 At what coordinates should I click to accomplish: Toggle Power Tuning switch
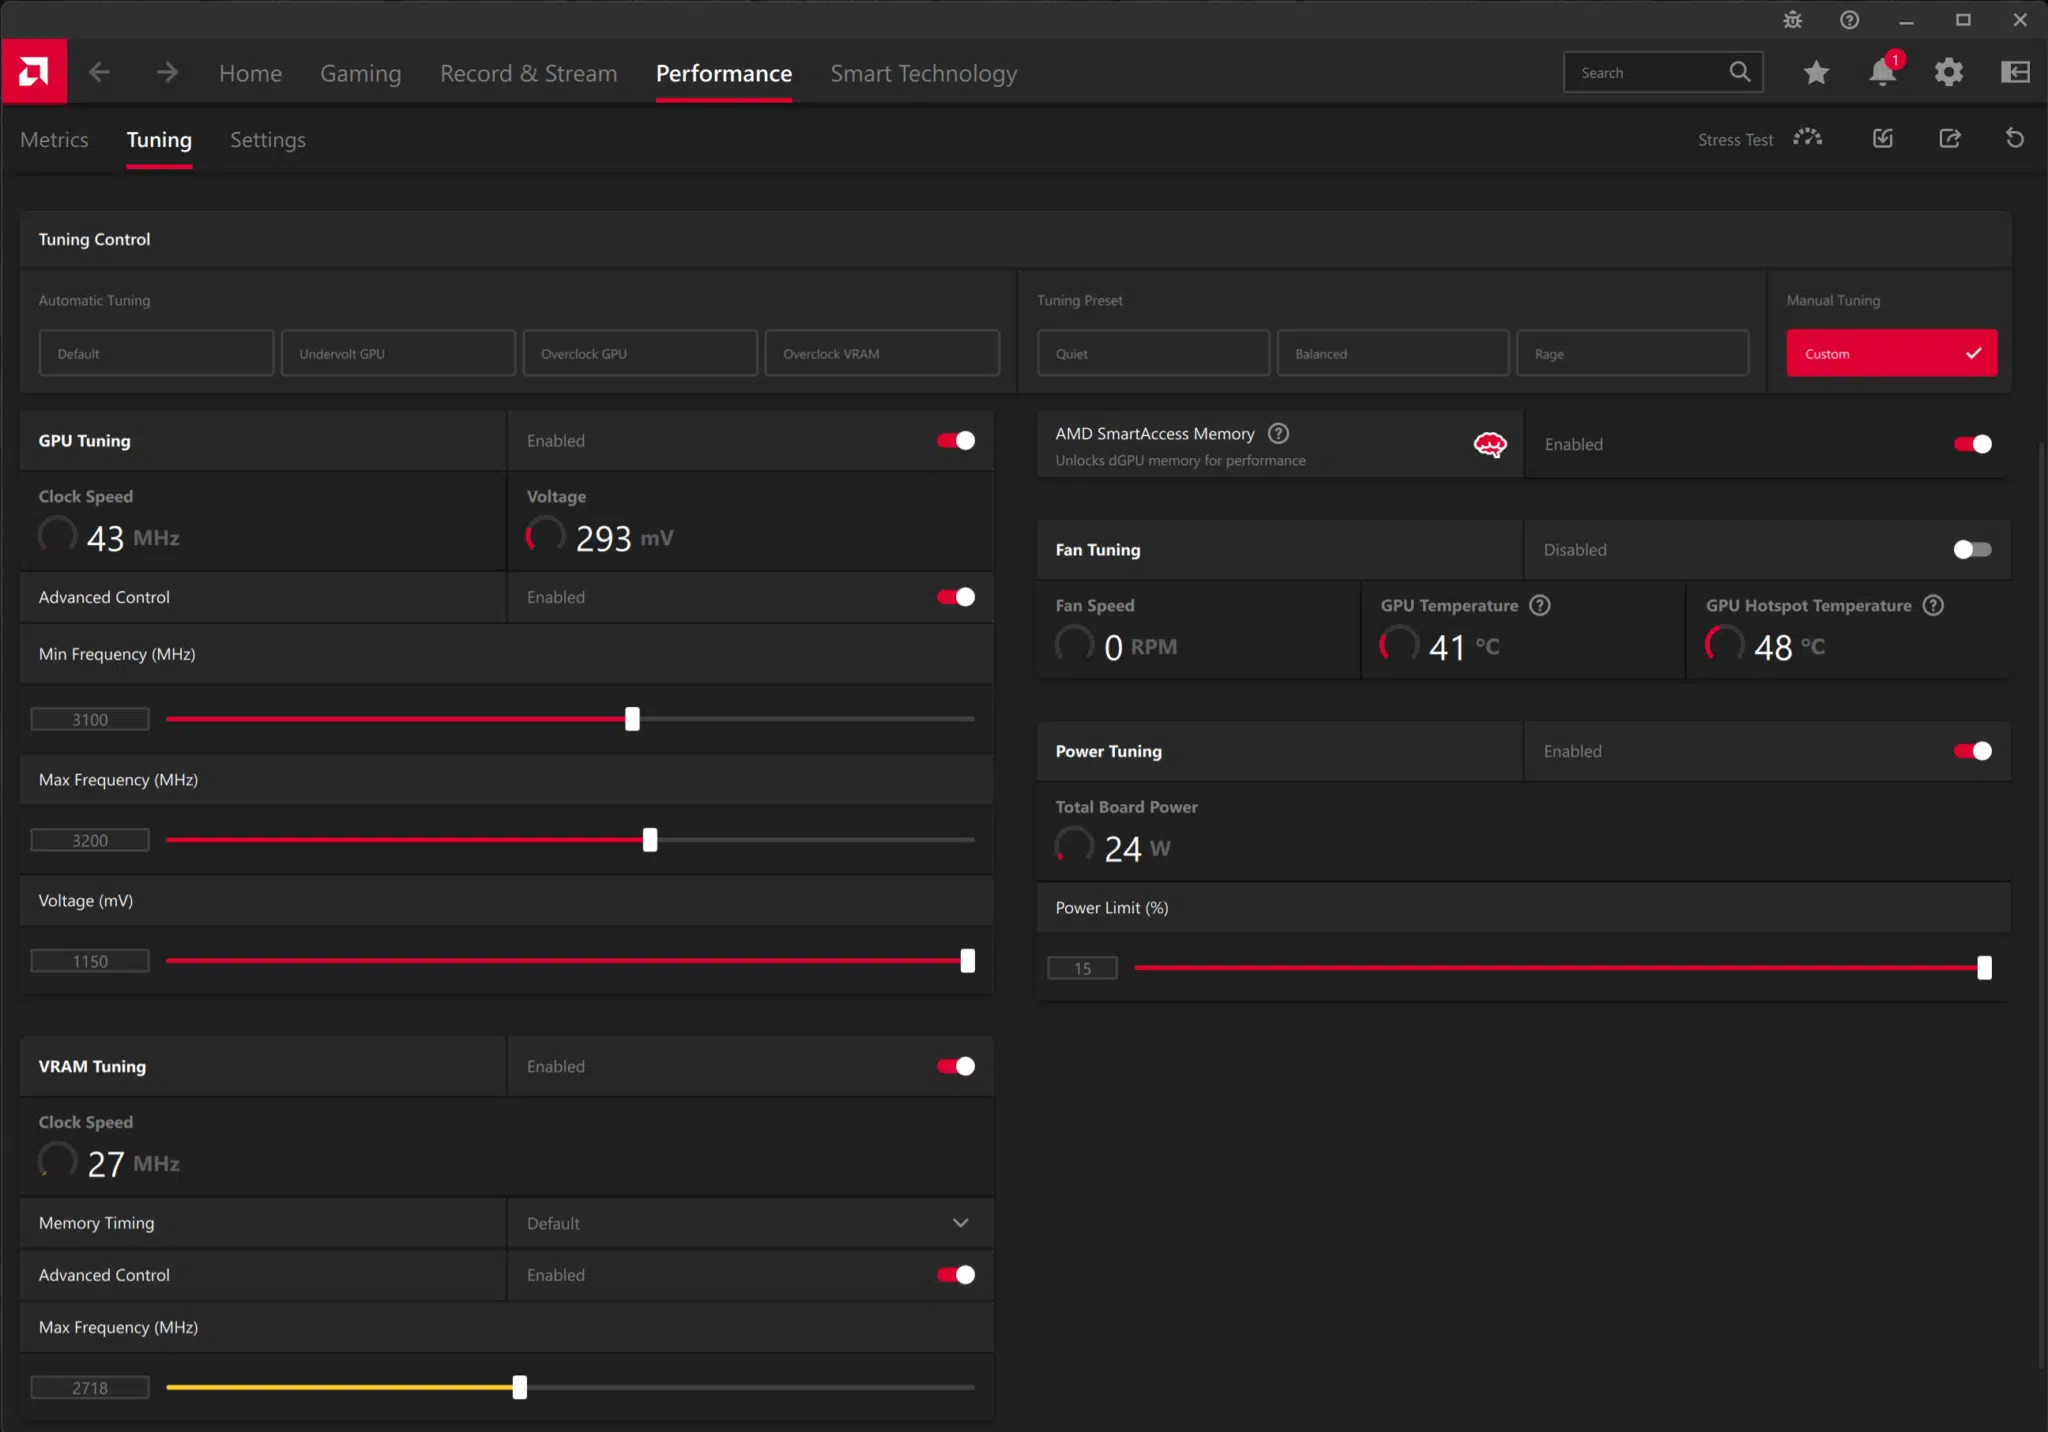(x=1973, y=751)
